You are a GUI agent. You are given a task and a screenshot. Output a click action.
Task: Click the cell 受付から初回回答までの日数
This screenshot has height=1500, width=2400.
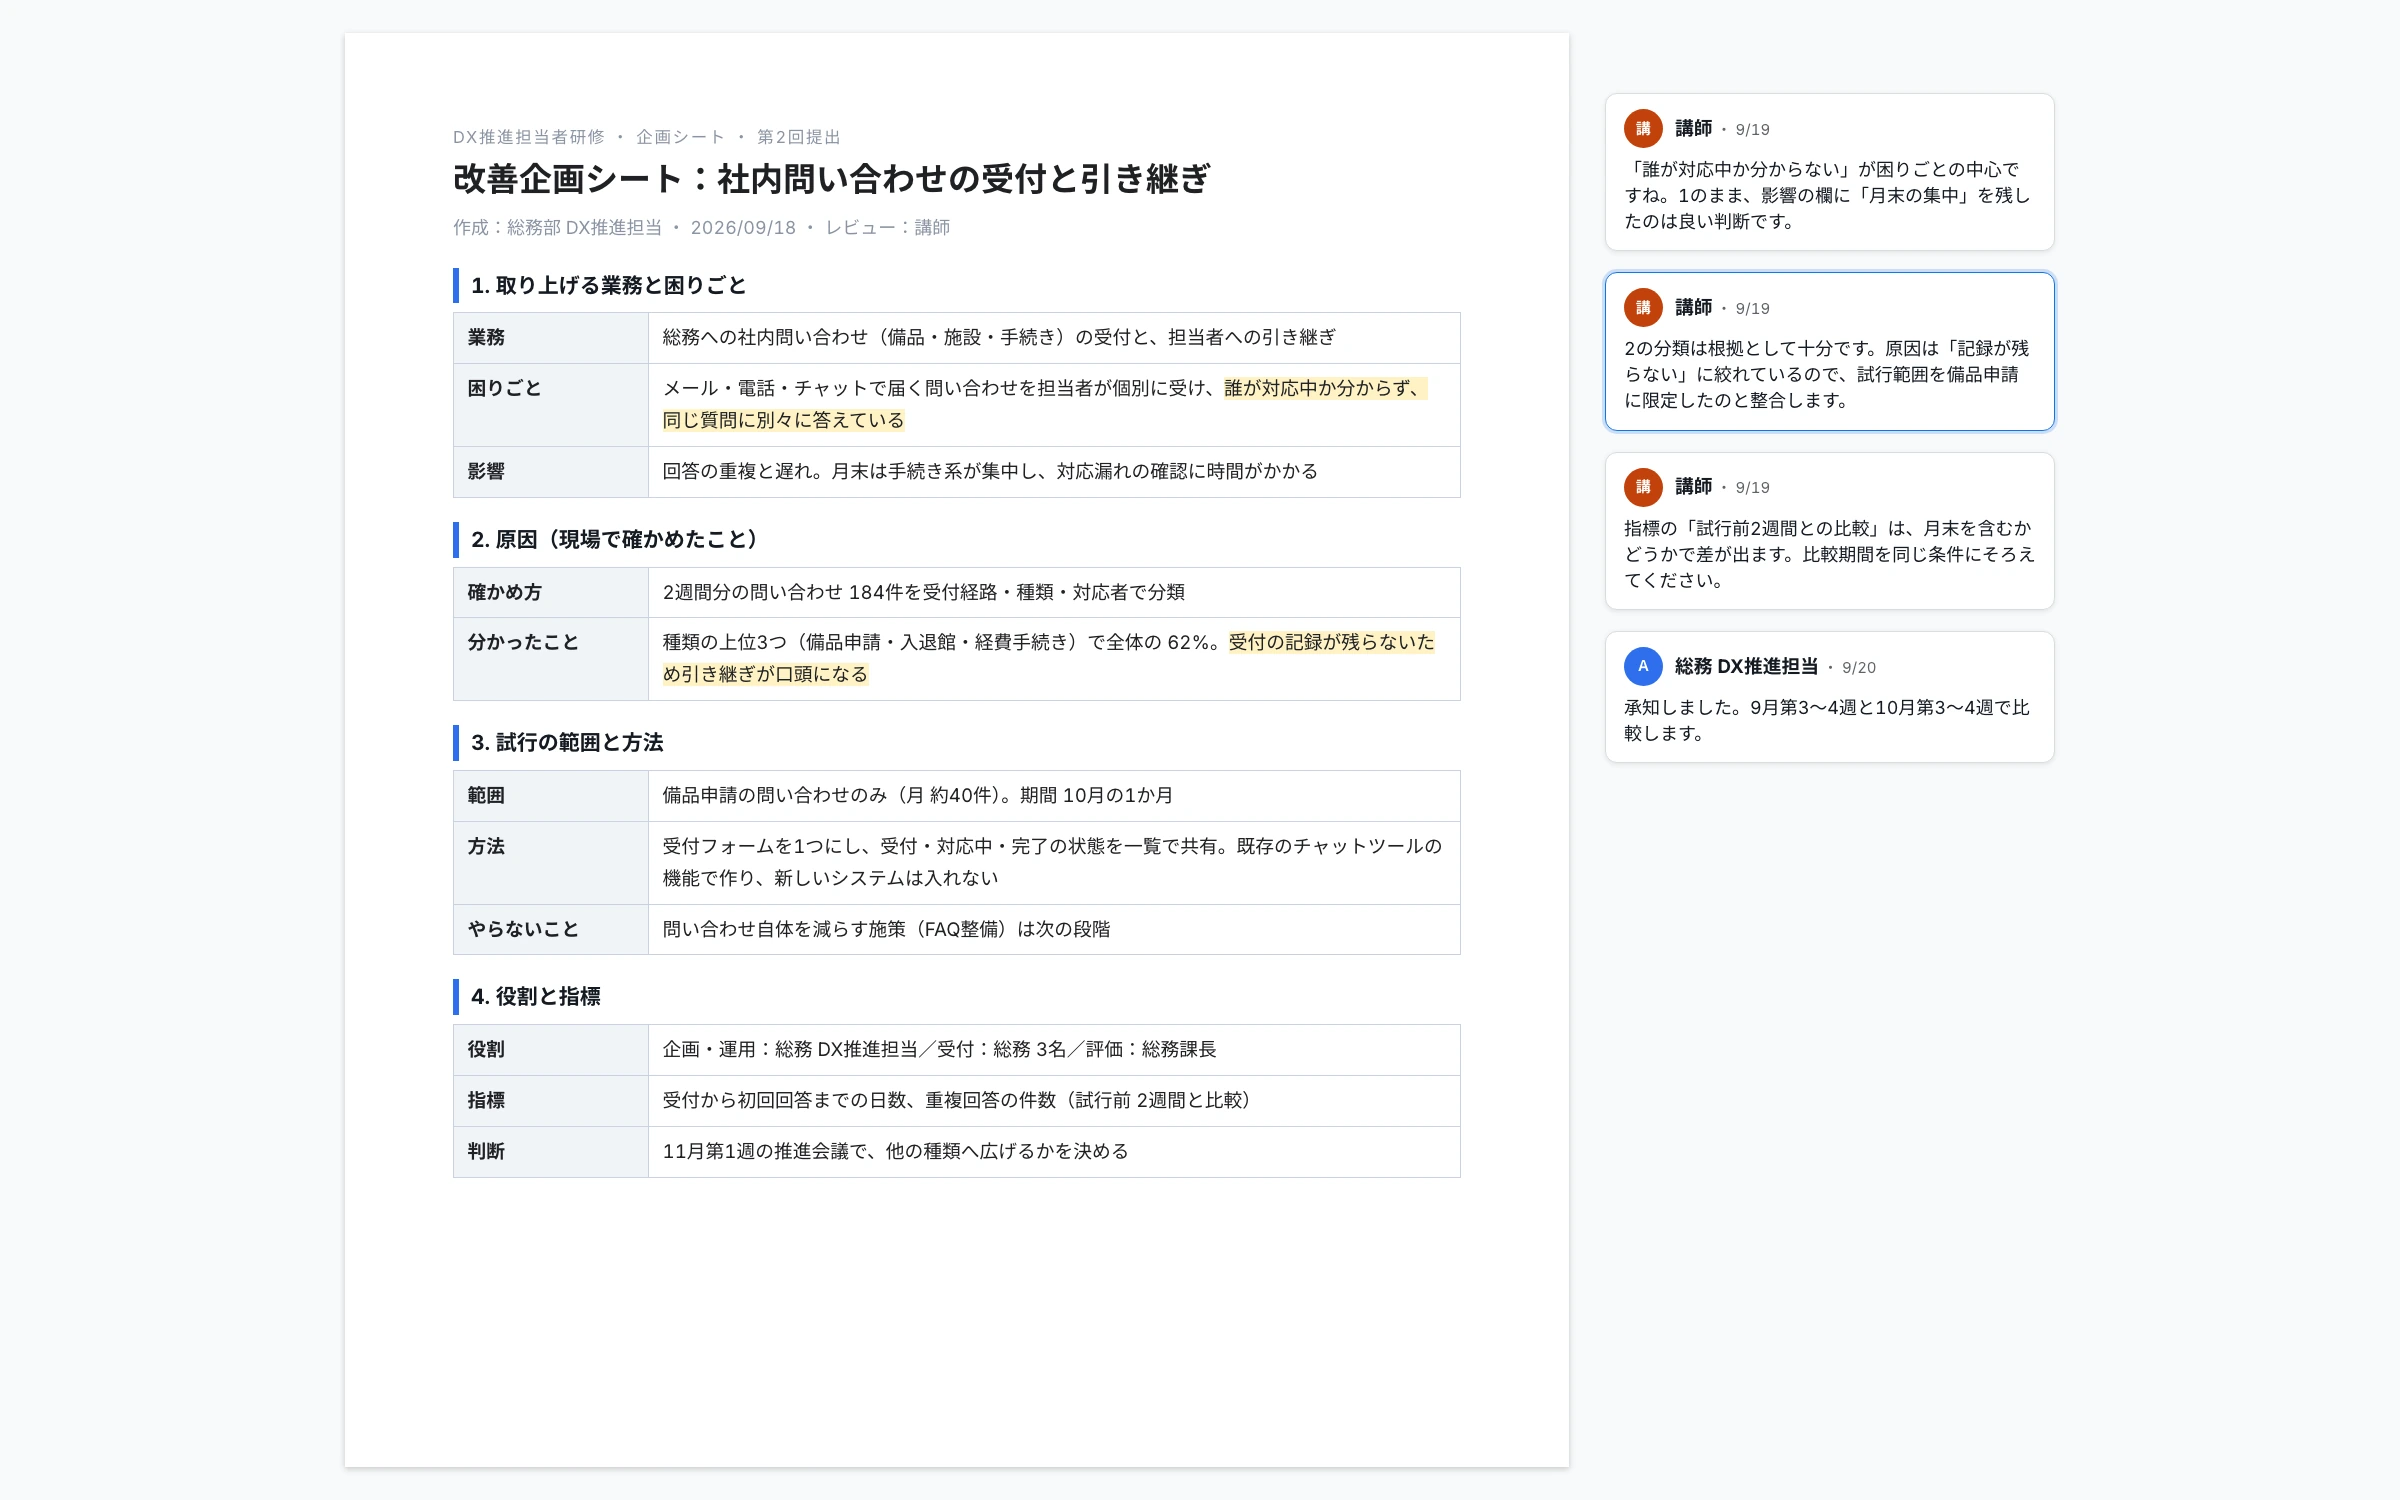(1054, 1101)
